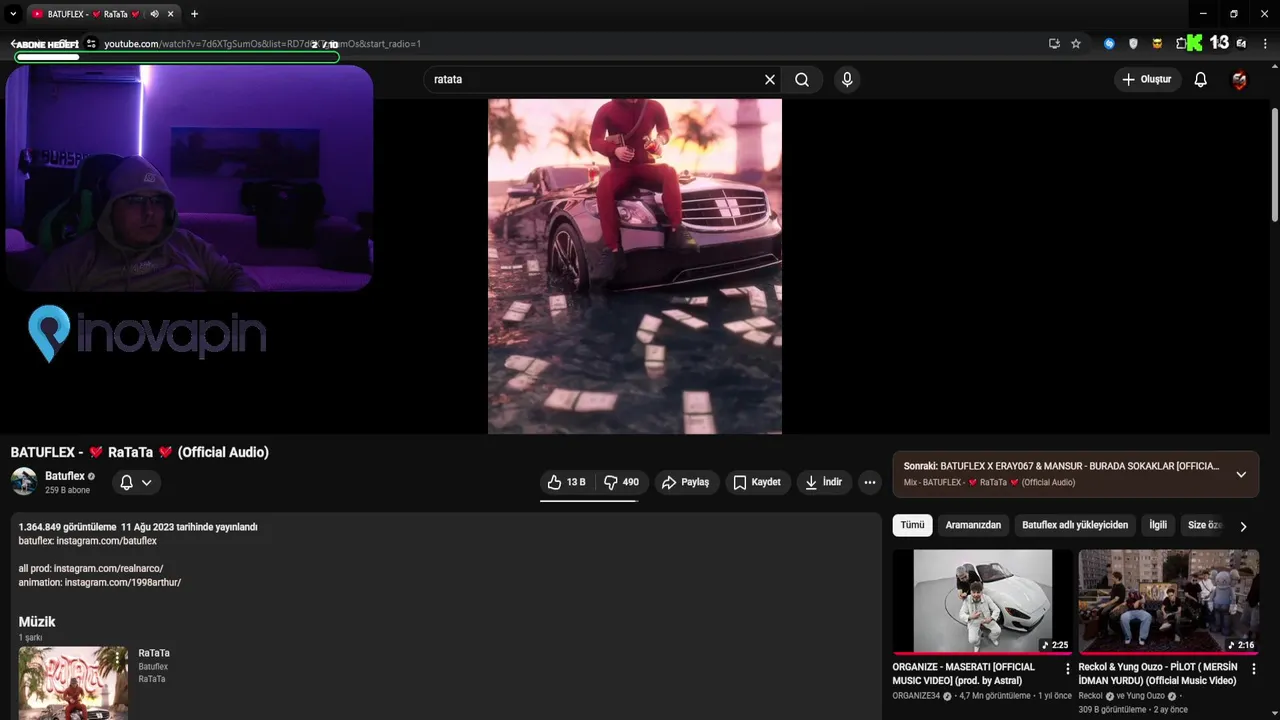Image resolution: width=1280 pixels, height=720 pixels.
Task: Save the video with Kaydet
Action: coord(757,482)
